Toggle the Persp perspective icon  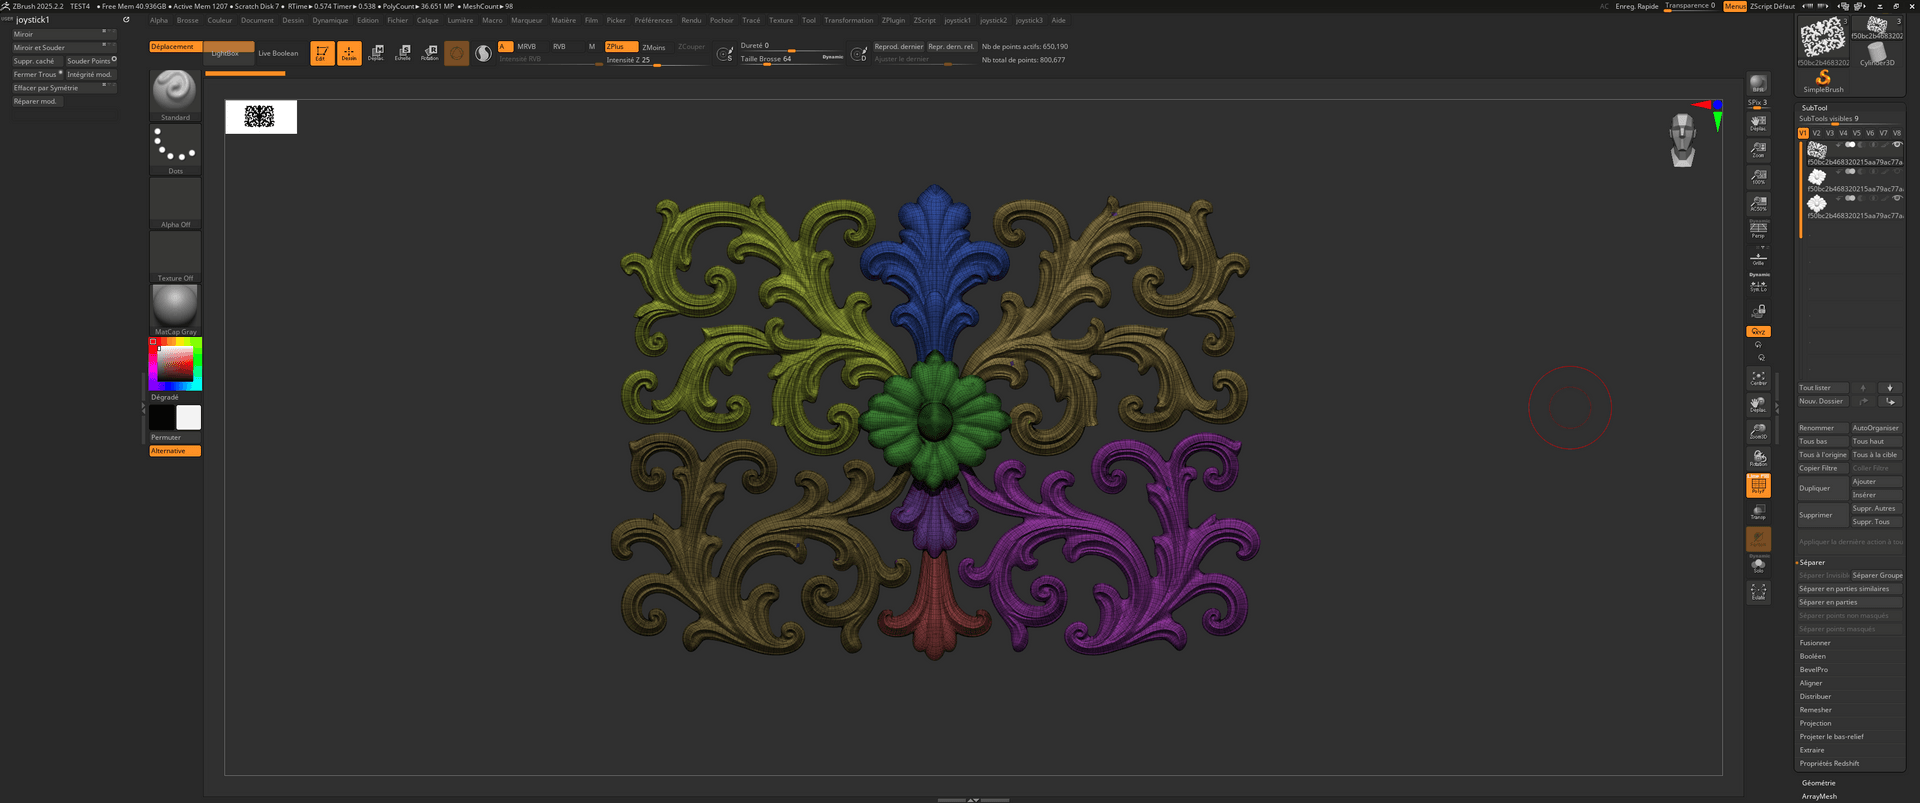point(1758,230)
